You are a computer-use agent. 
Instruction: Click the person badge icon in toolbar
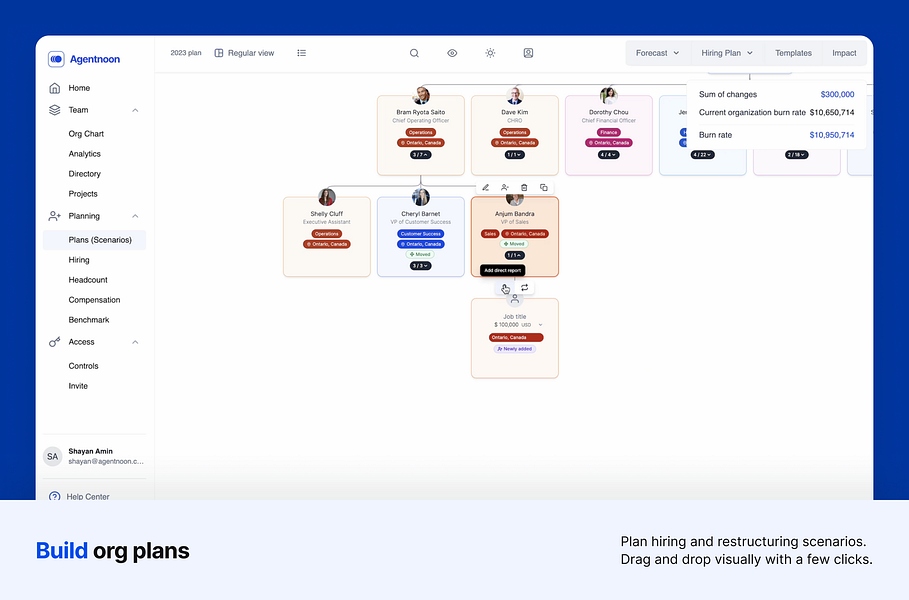(x=528, y=53)
